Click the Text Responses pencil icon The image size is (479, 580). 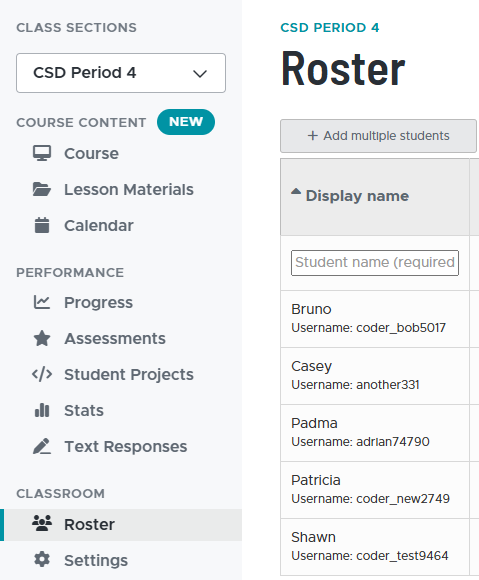[42, 446]
